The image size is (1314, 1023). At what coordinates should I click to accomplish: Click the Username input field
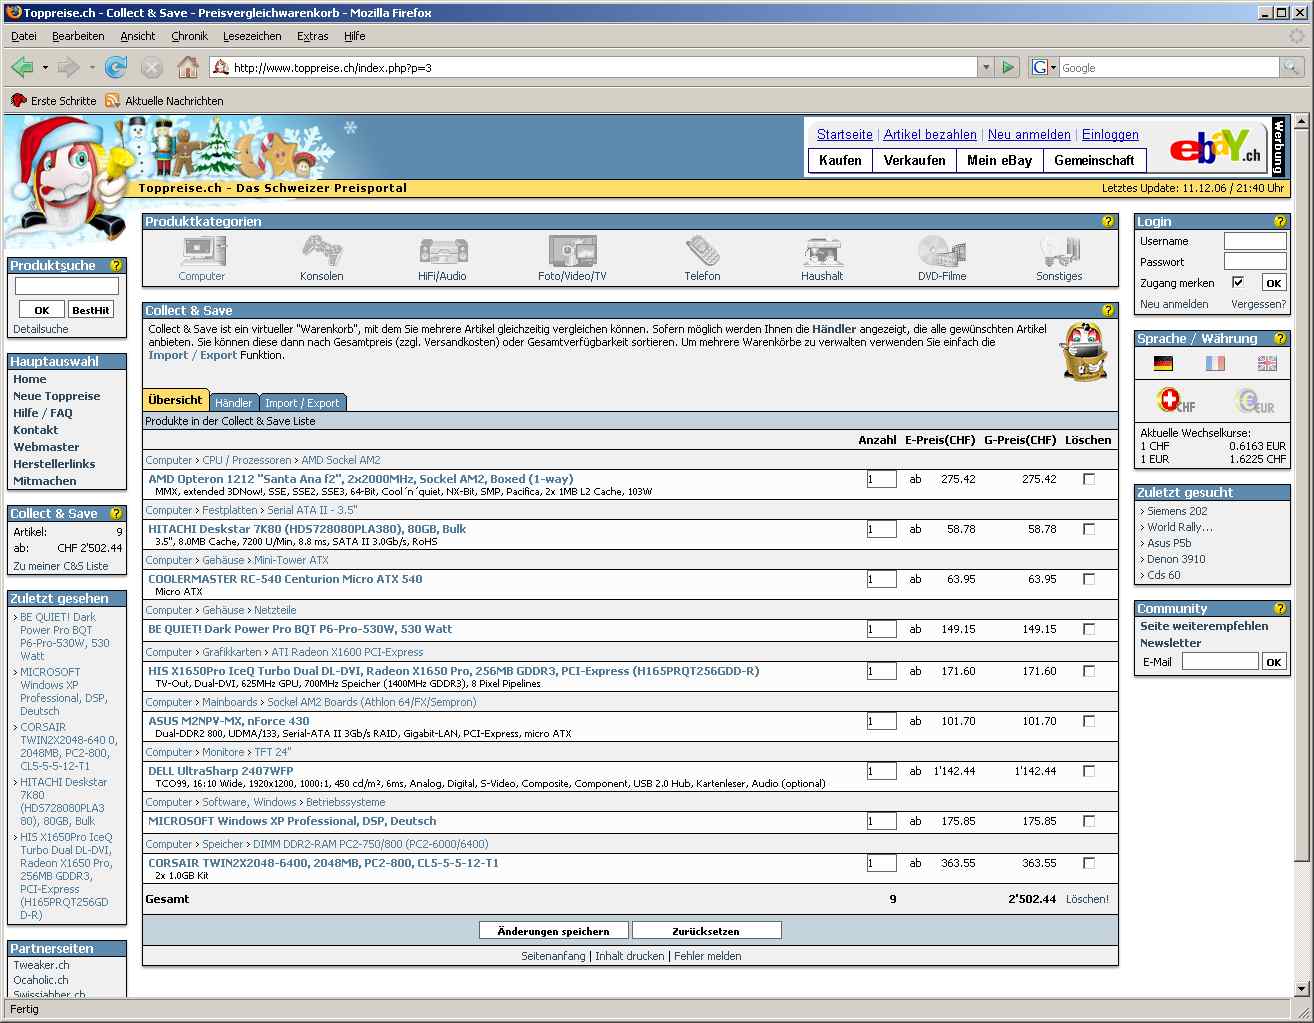pyautogui.click(x=1255, y=241)
